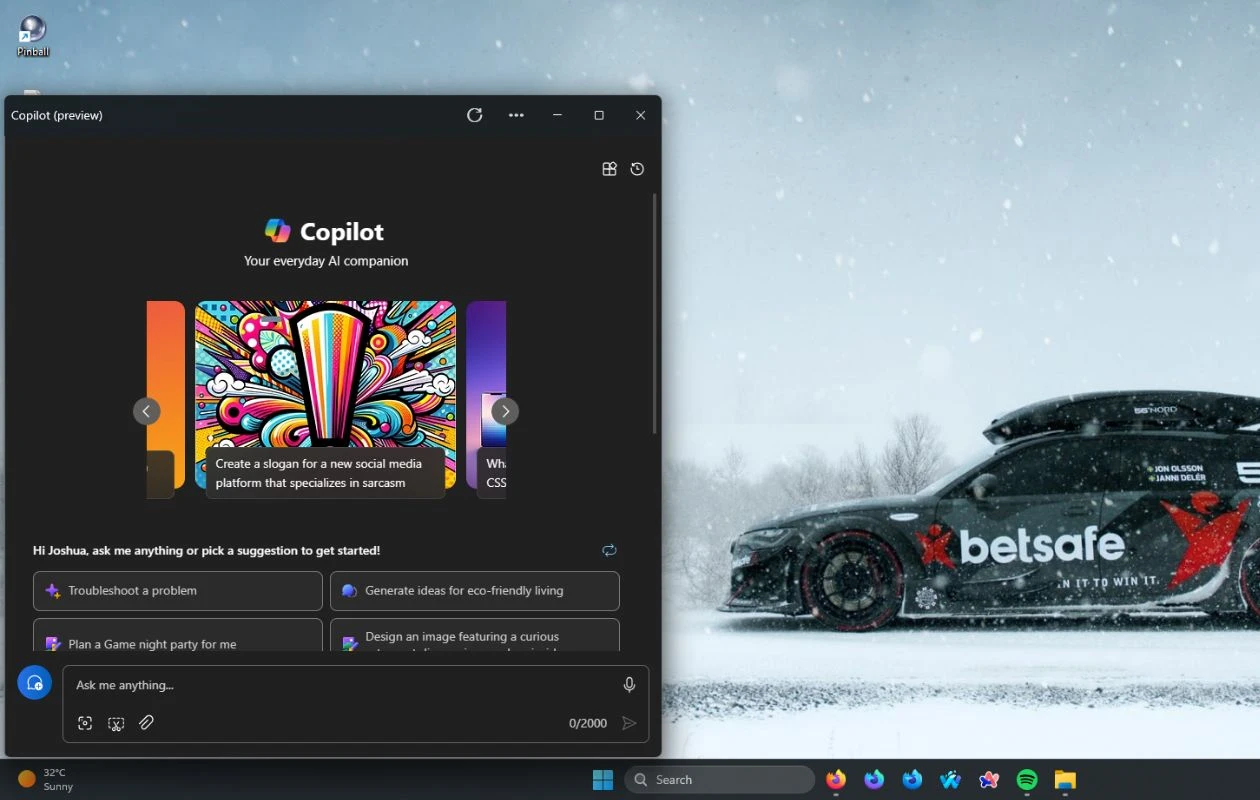
Task: Click the Copilot avatar beside the input box
Action: [x=34, y=681]
